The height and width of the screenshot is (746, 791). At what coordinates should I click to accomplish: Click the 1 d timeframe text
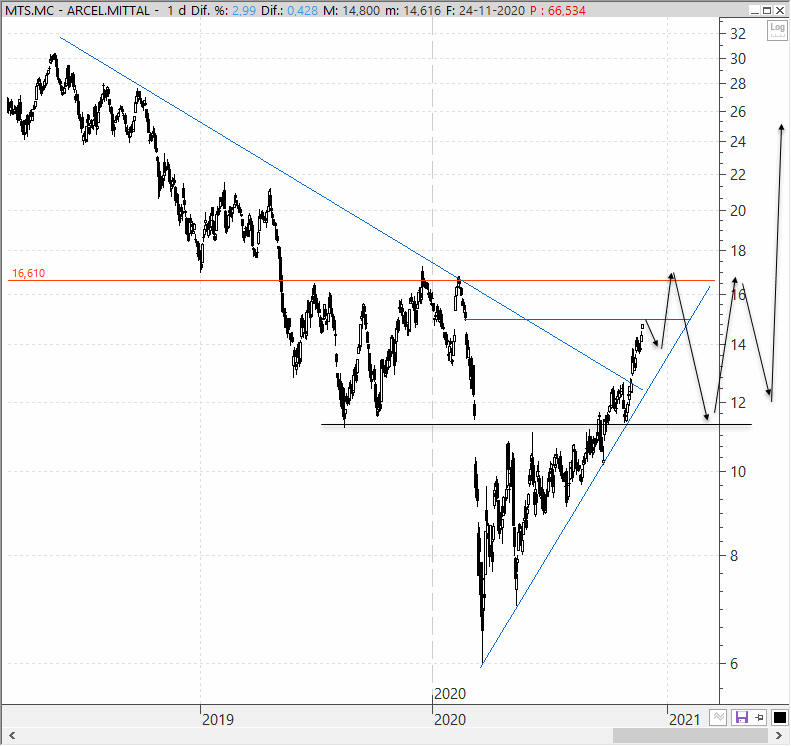coord(177,11)
